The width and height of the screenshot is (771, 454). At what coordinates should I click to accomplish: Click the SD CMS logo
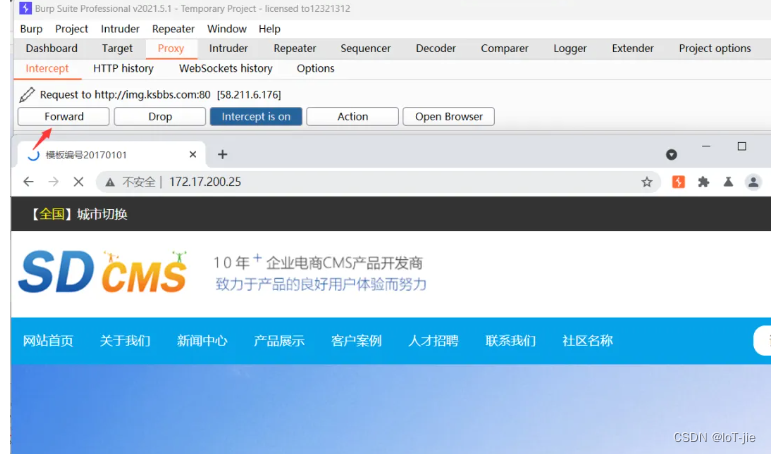(103, 271)
